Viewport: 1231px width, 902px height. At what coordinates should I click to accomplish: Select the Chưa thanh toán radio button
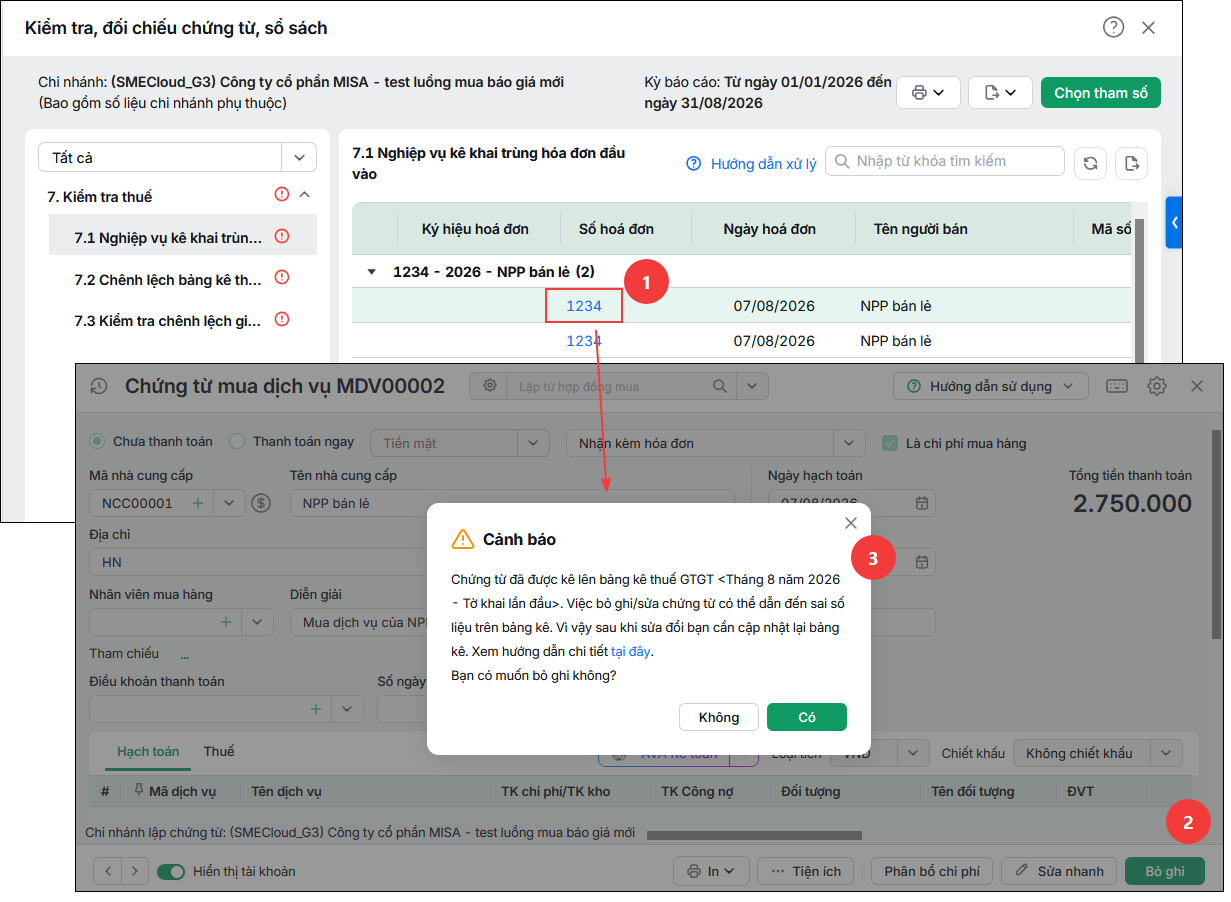pos(97,441)
